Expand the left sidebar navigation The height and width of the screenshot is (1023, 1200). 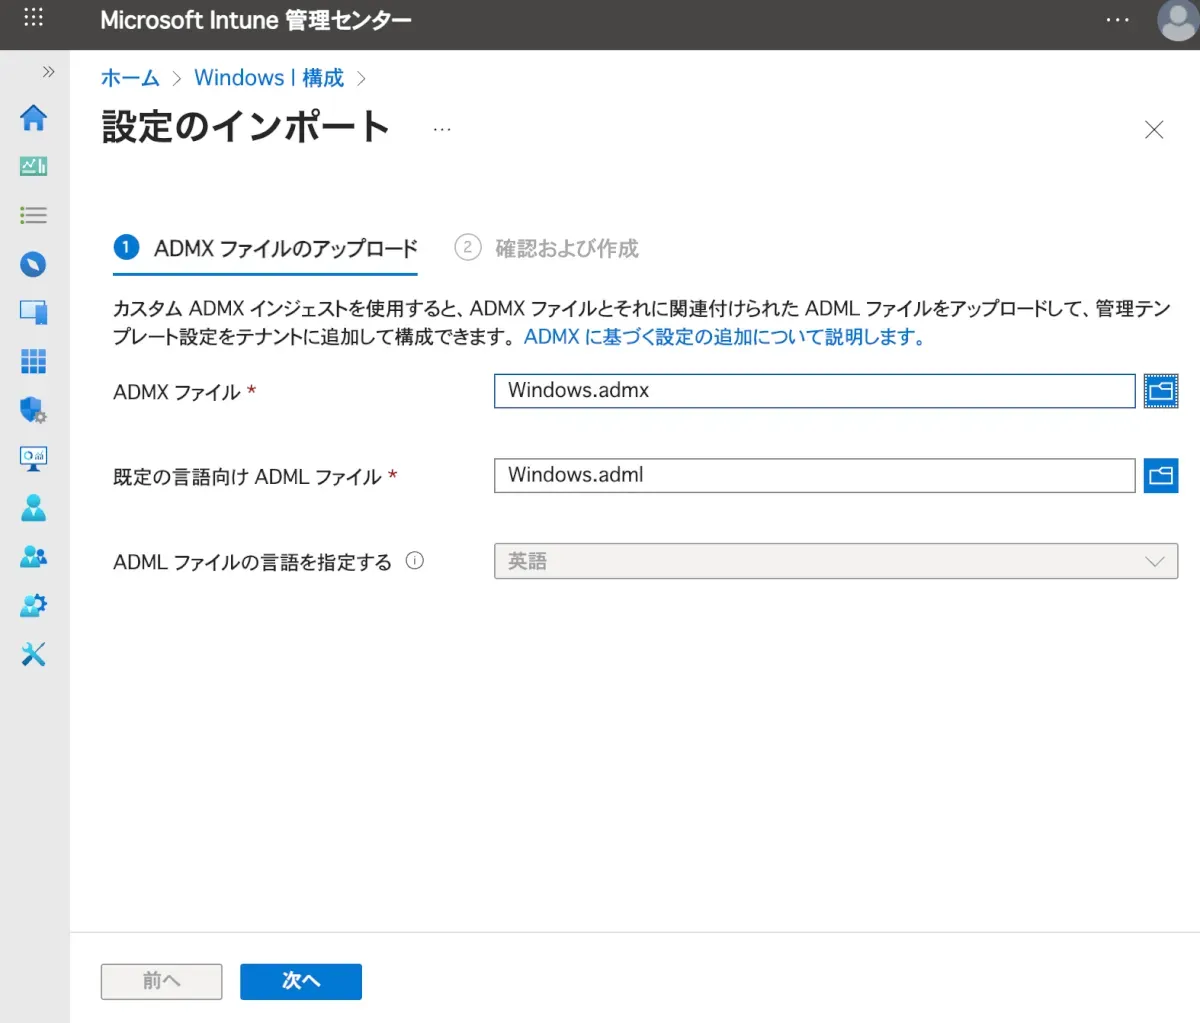click(48, 72)
